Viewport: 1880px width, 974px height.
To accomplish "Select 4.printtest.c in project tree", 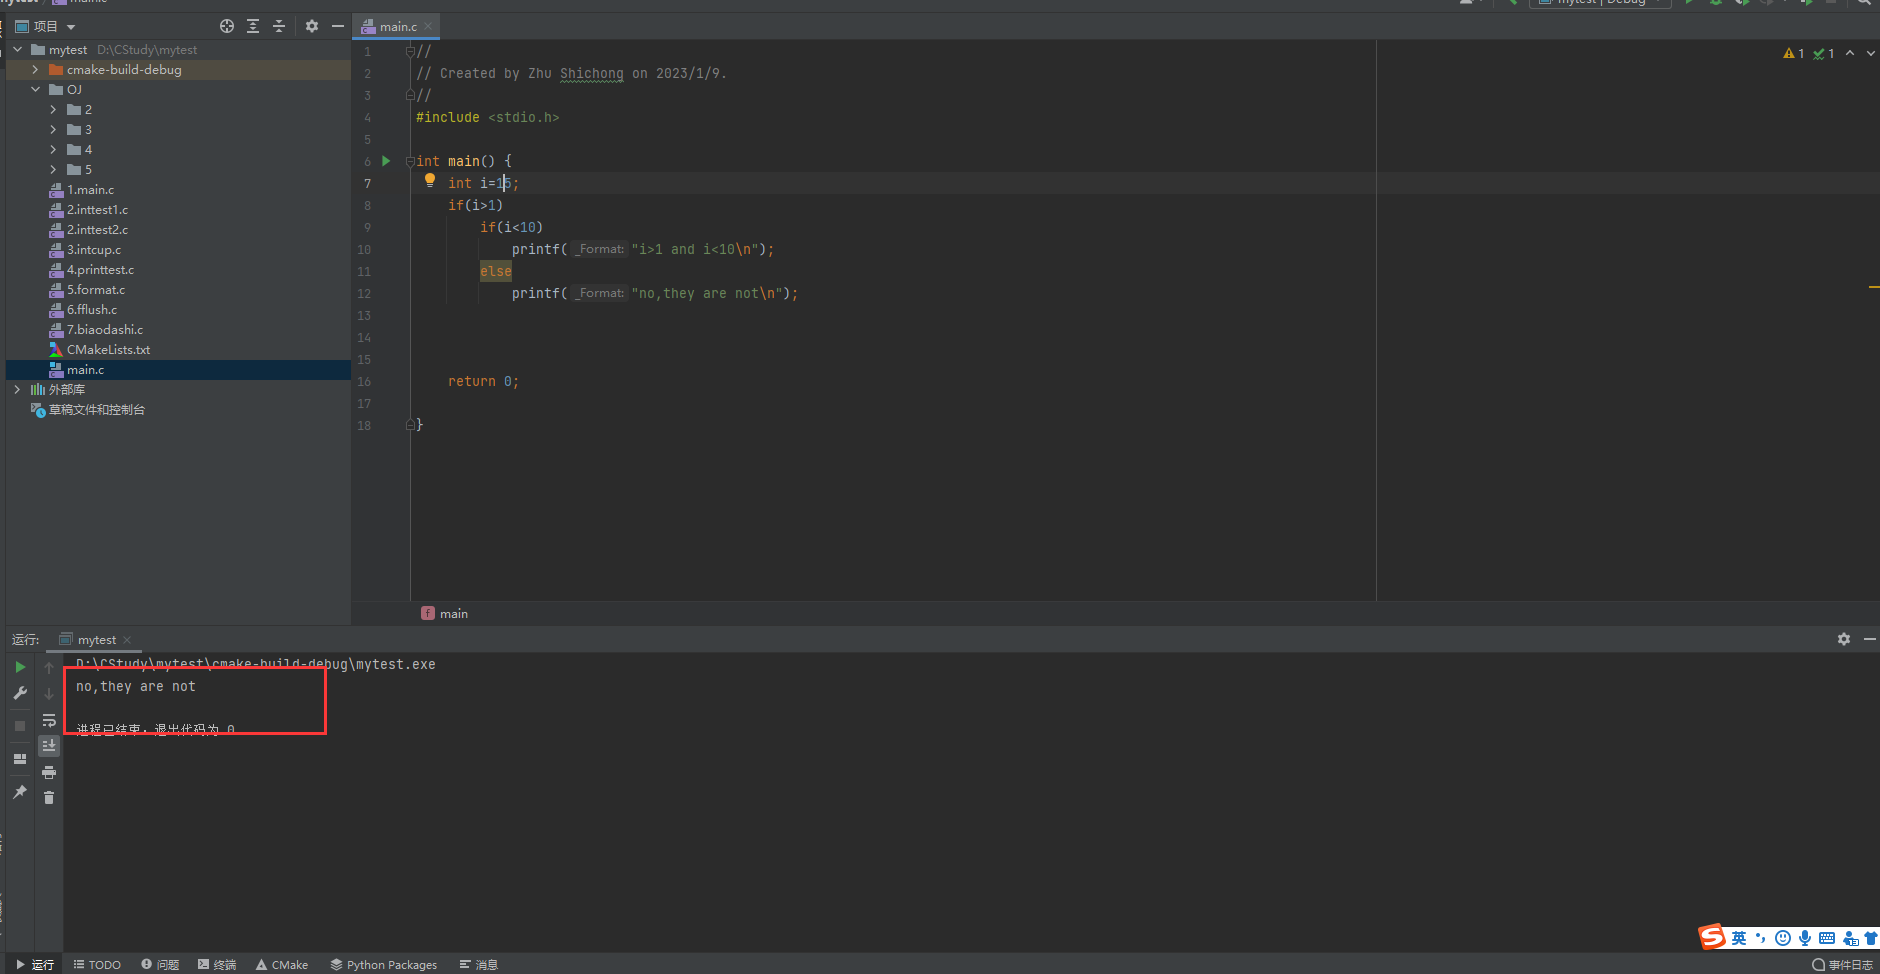I will [x=100, y=269].
